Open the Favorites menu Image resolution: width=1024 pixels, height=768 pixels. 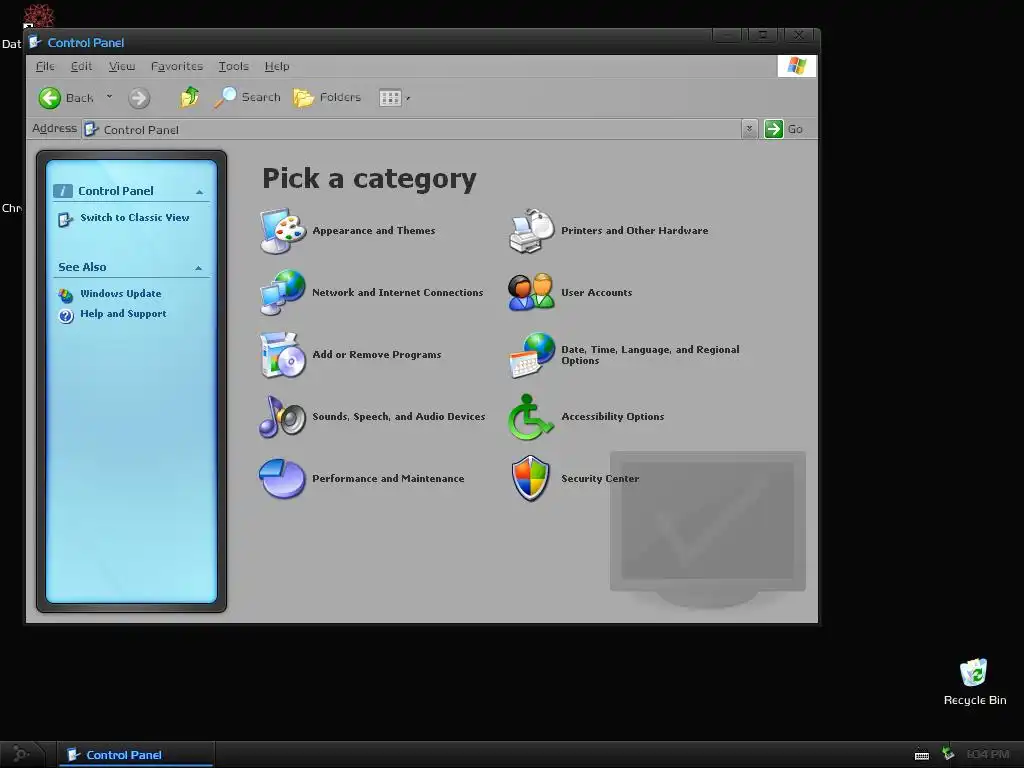pyautogui.click(x=176, y=66)
